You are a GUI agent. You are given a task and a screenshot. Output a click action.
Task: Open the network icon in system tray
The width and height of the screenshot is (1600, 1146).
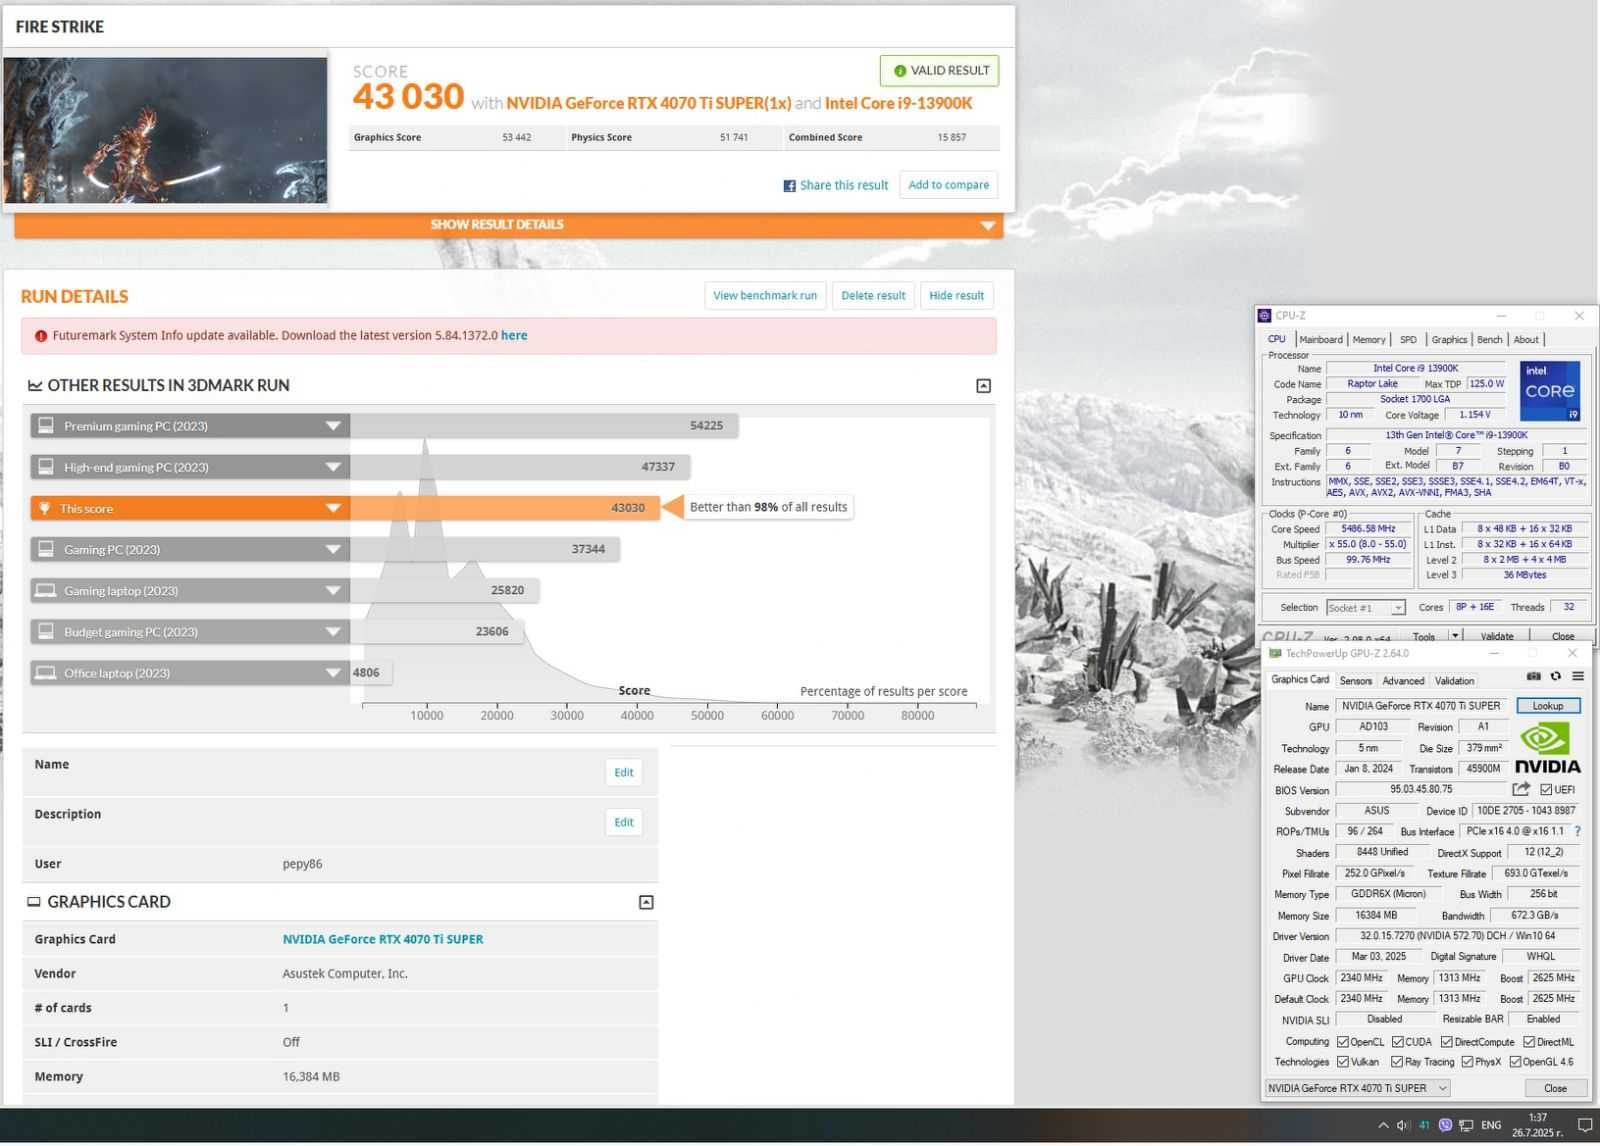click(x=1466, y=1125)
